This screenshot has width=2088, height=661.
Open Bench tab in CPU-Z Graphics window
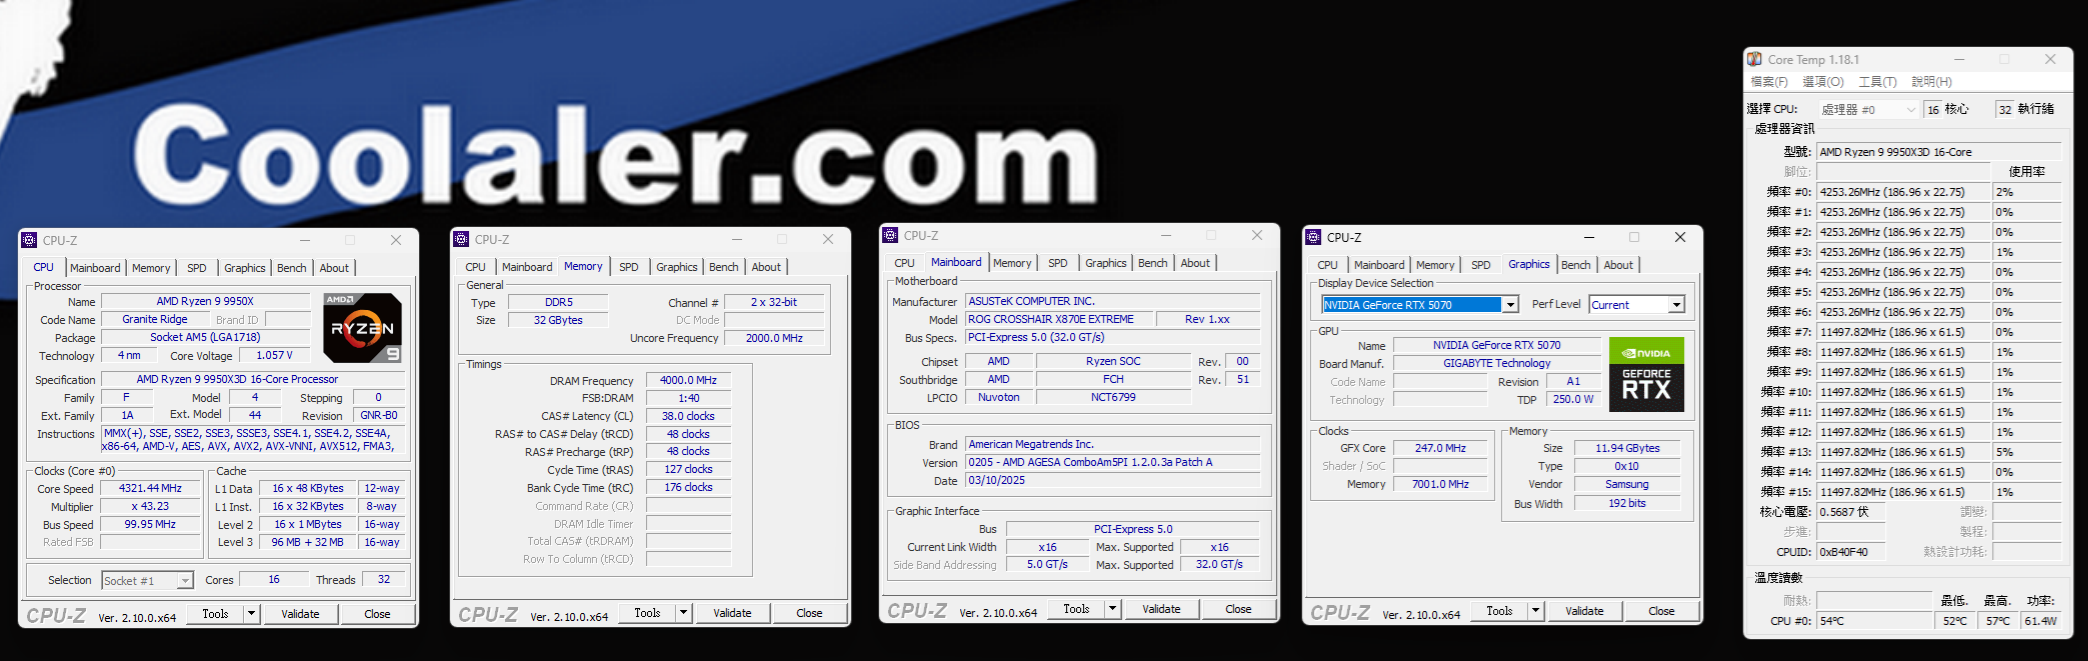1576,265
